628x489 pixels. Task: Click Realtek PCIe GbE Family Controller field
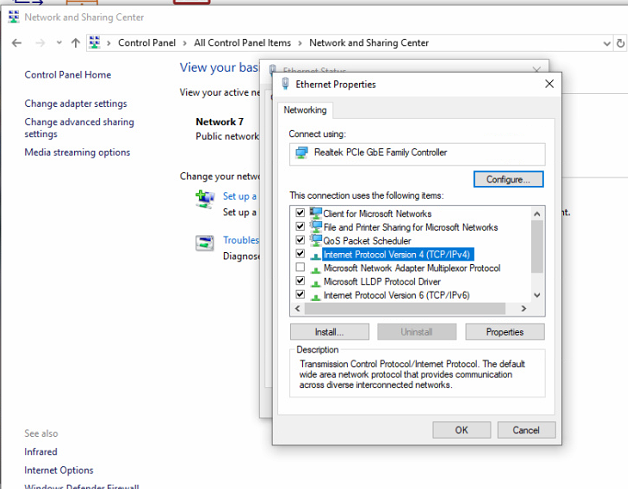[x=417, y=154]
